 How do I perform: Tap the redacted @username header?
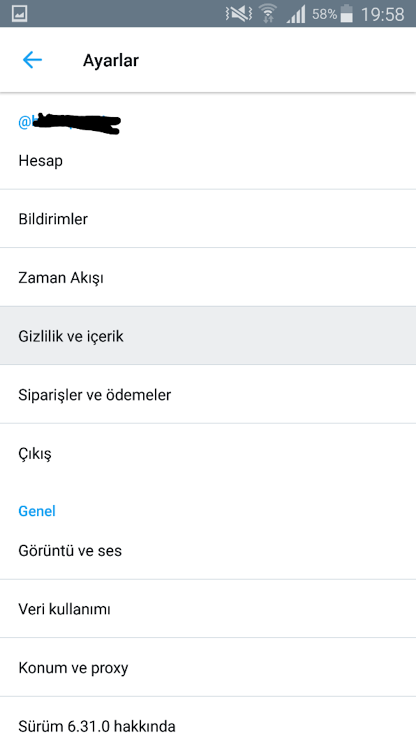(69, 123)
